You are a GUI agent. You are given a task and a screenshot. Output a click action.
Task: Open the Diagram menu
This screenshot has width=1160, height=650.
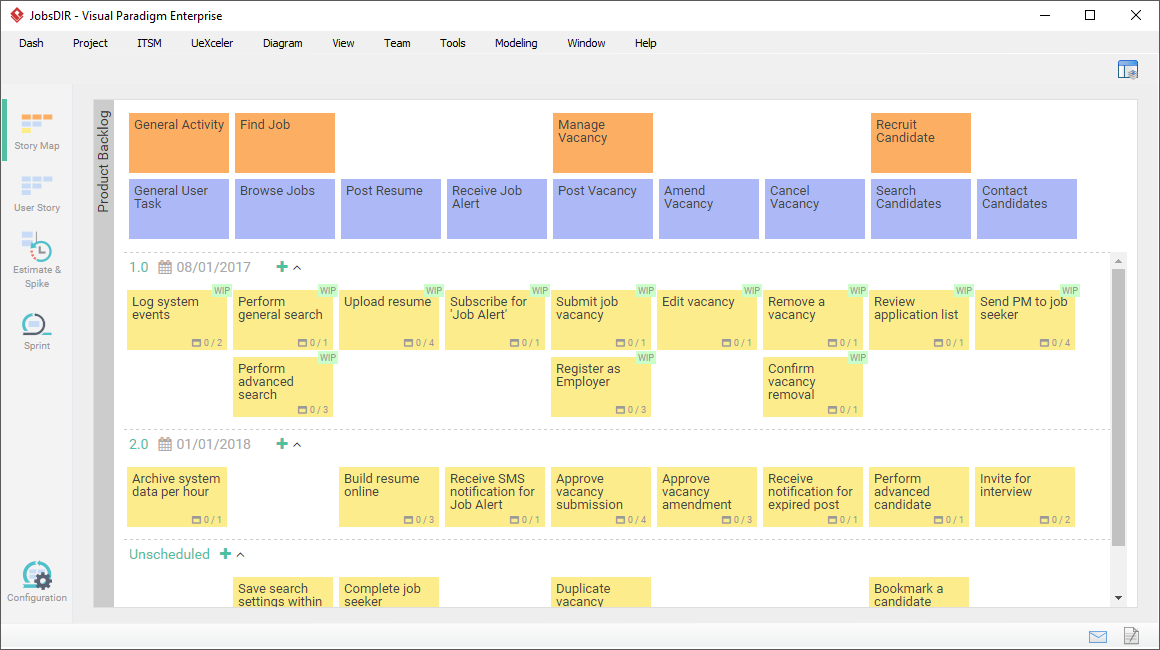point(282,43)
